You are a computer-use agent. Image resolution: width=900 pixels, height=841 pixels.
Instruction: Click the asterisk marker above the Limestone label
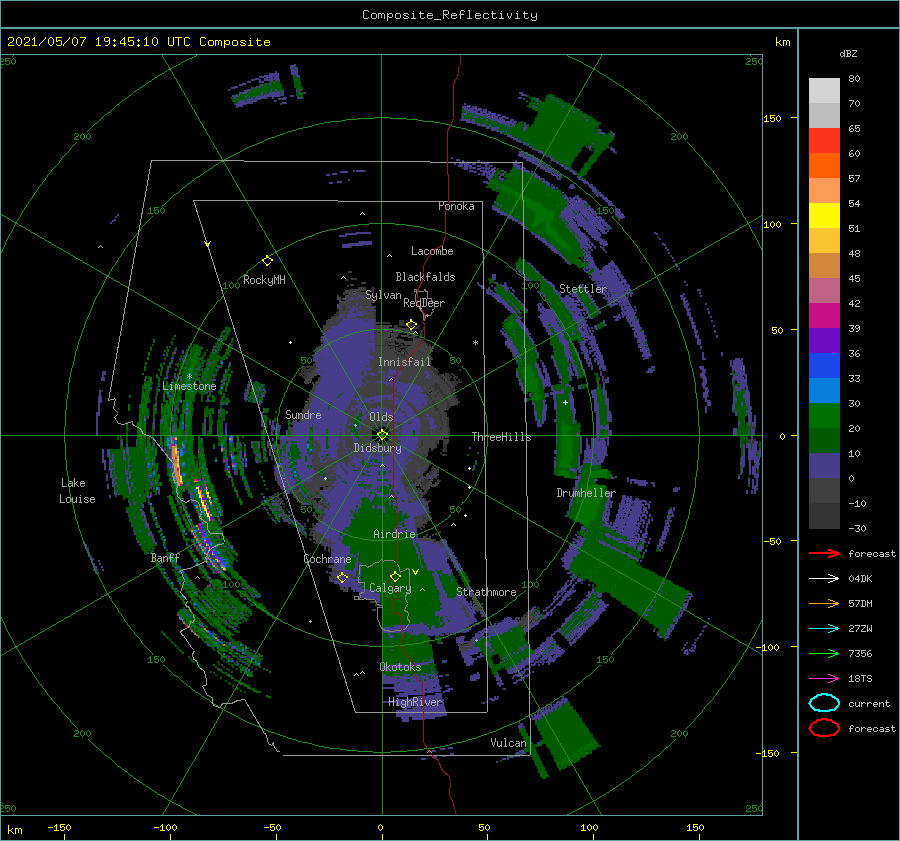point(189,377)
